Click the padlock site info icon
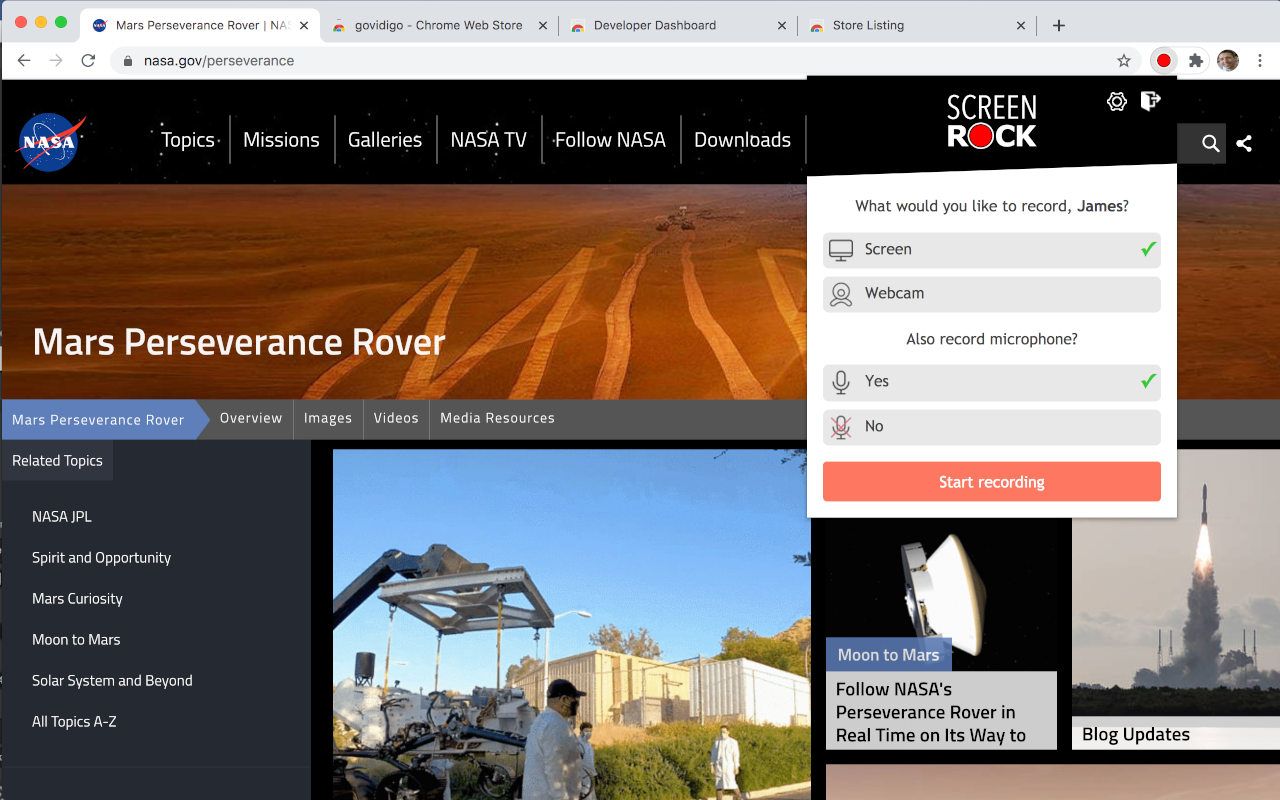Image resolution: width=1280 pixels, height=800 pixels. tap(127, 61)
